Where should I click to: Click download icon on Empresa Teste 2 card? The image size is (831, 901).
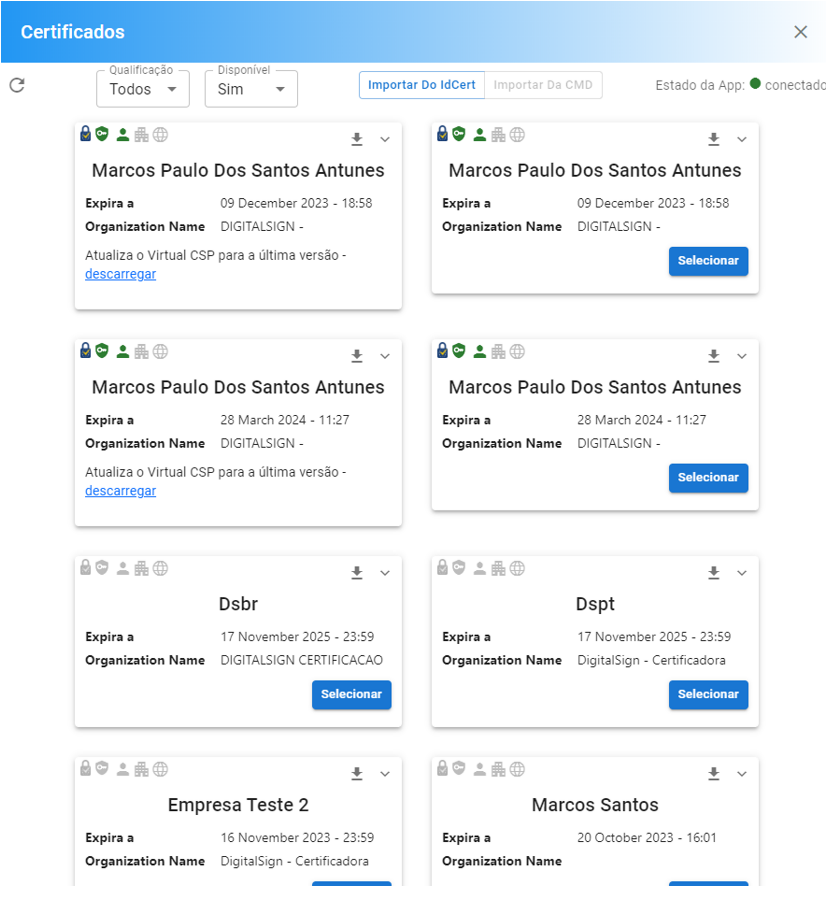click(x=357, y=774)
